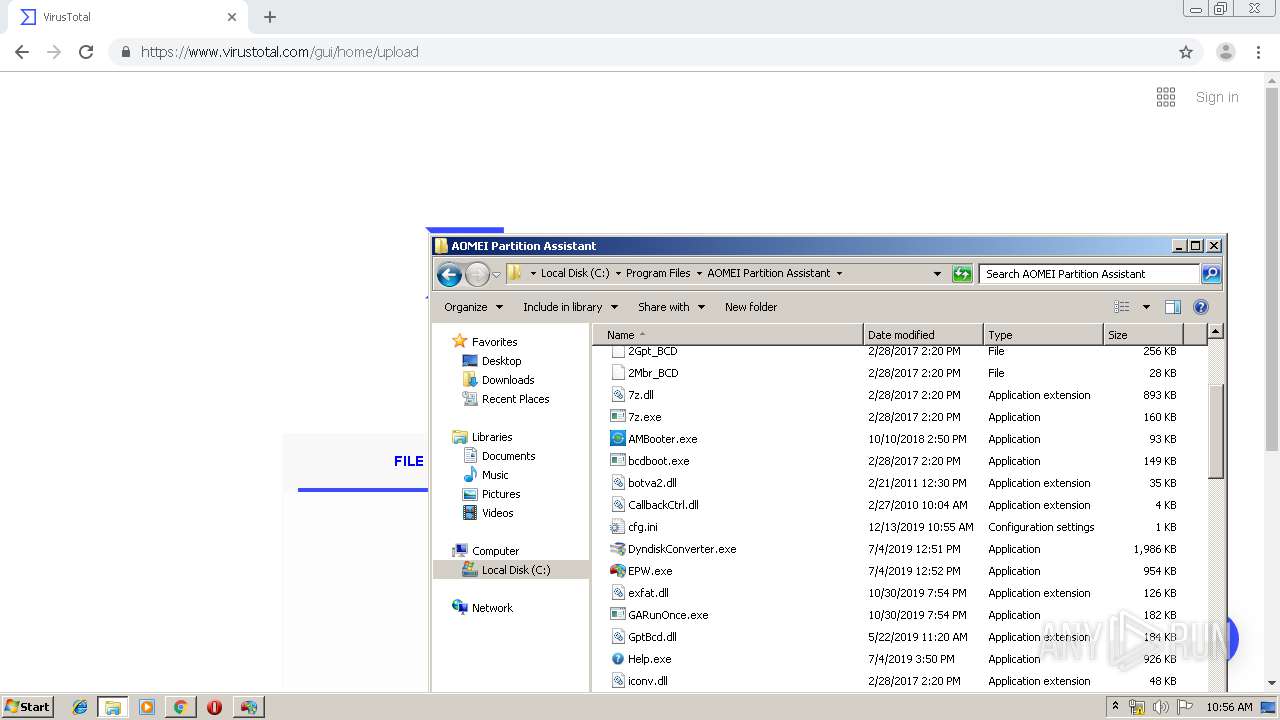
Task: Open the Chrome profile avatar icon
Action: point(1226,52)
